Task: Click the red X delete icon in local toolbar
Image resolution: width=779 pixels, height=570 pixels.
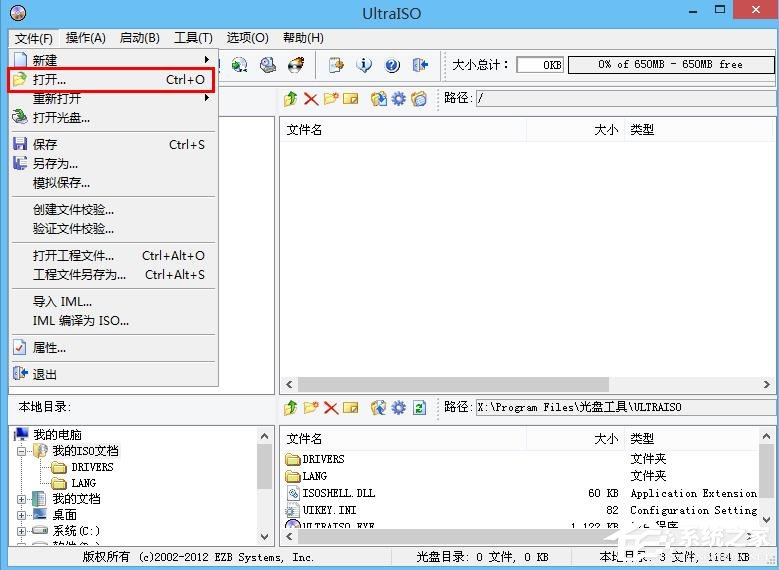Action: click(331, 407)
